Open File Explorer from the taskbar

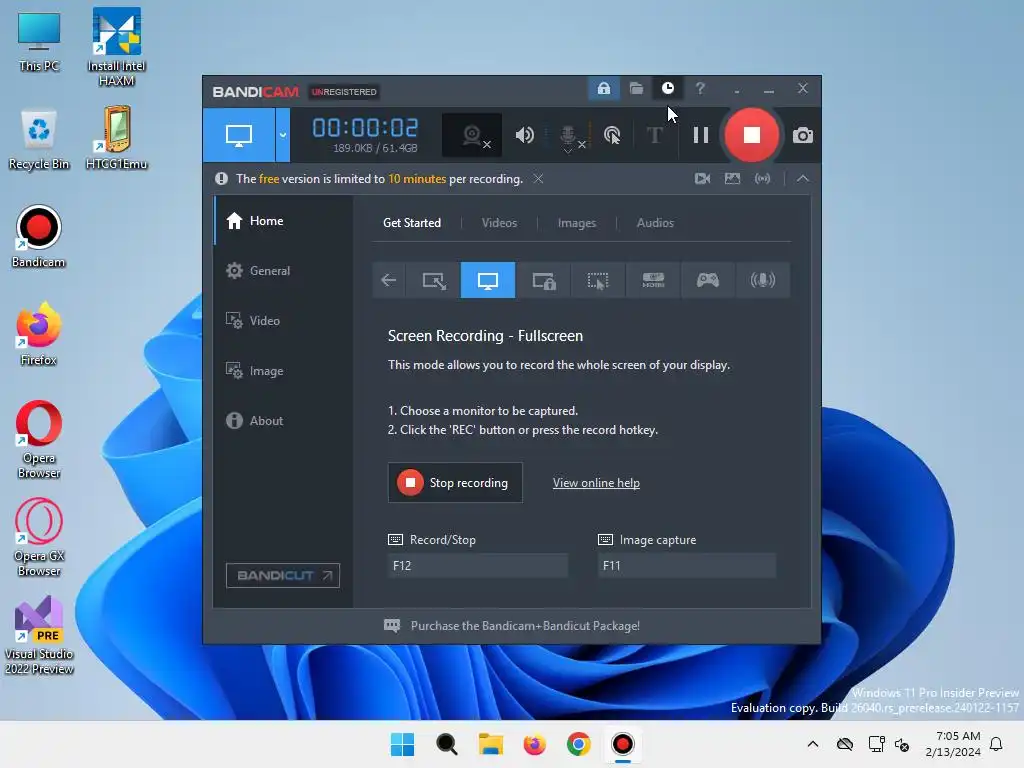click(x=490, y=744)
